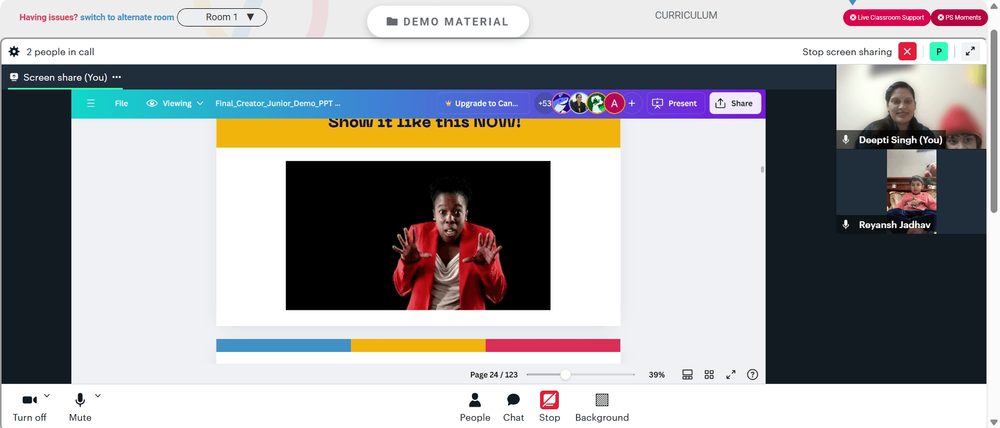1000x428 pixels.
Task: Open the People panel
Action: (x=475, y=407)
